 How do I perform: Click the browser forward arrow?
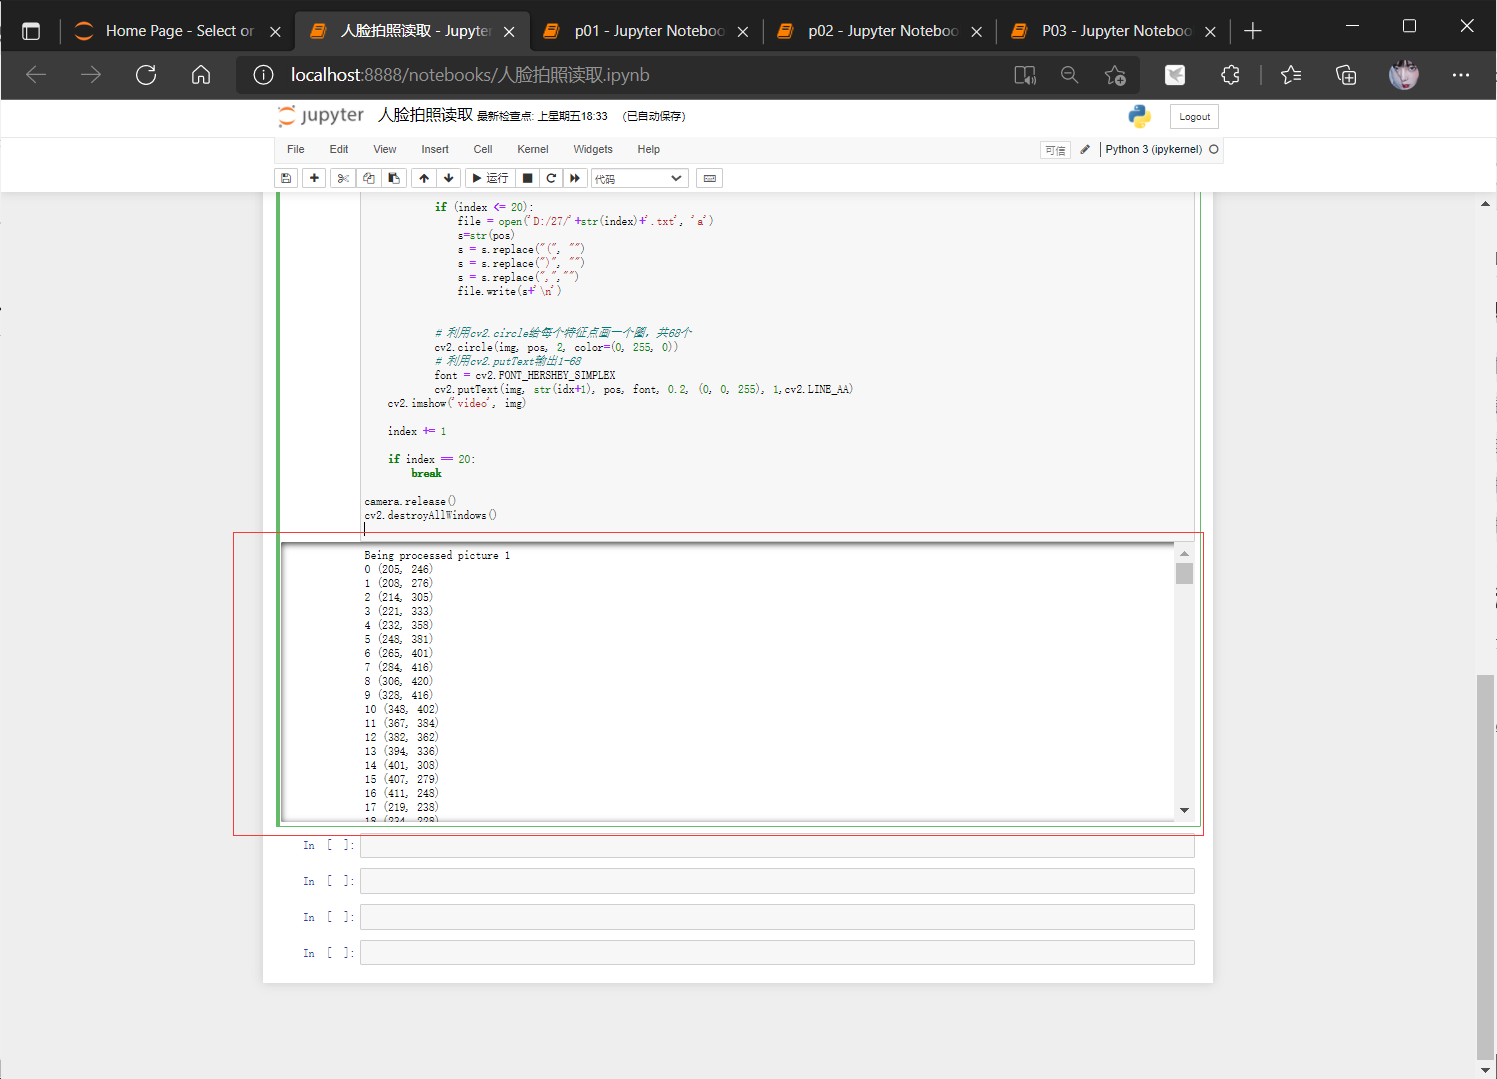(x=91, y=75)
